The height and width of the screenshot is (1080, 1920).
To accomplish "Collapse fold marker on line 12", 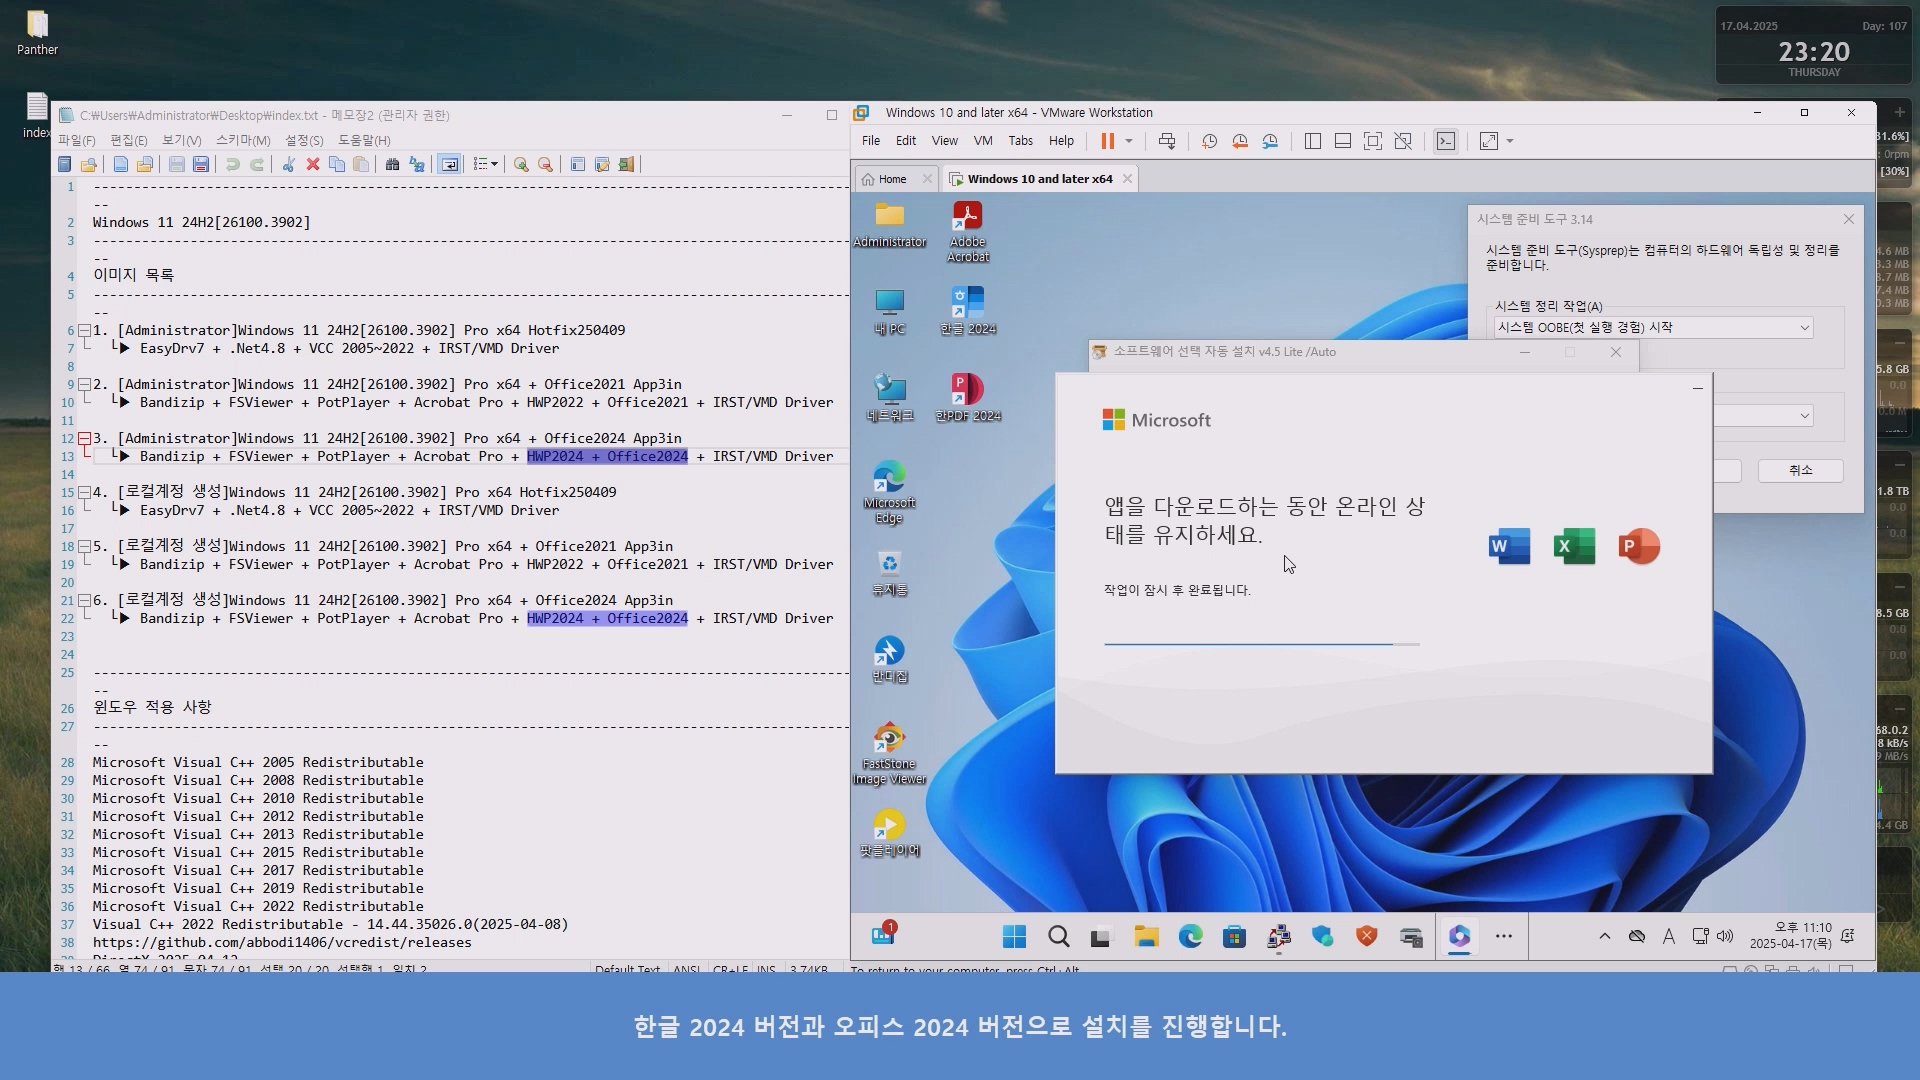I will [85, 438].
